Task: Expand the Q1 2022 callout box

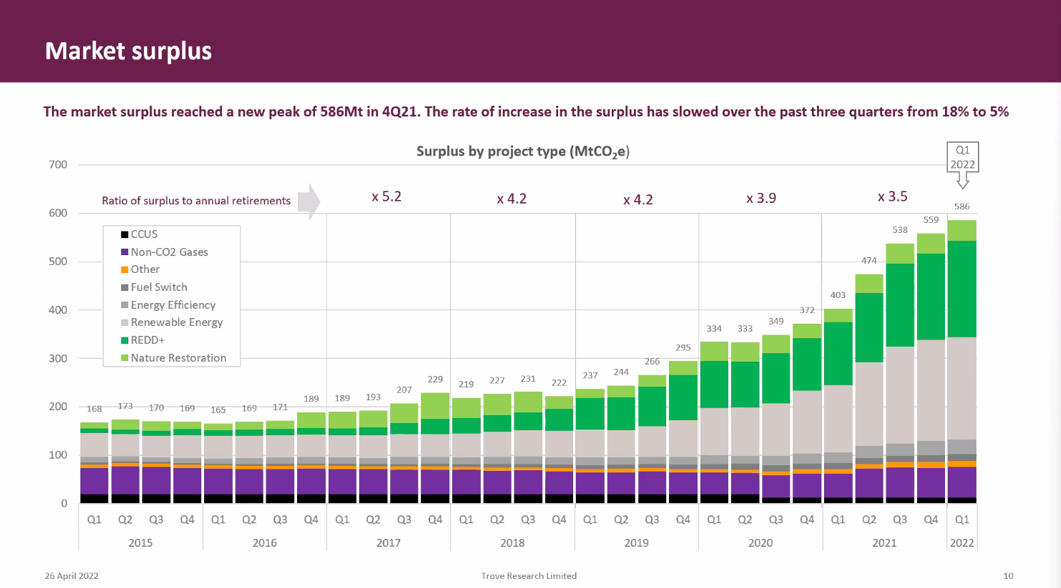Action: coord(963,157)
